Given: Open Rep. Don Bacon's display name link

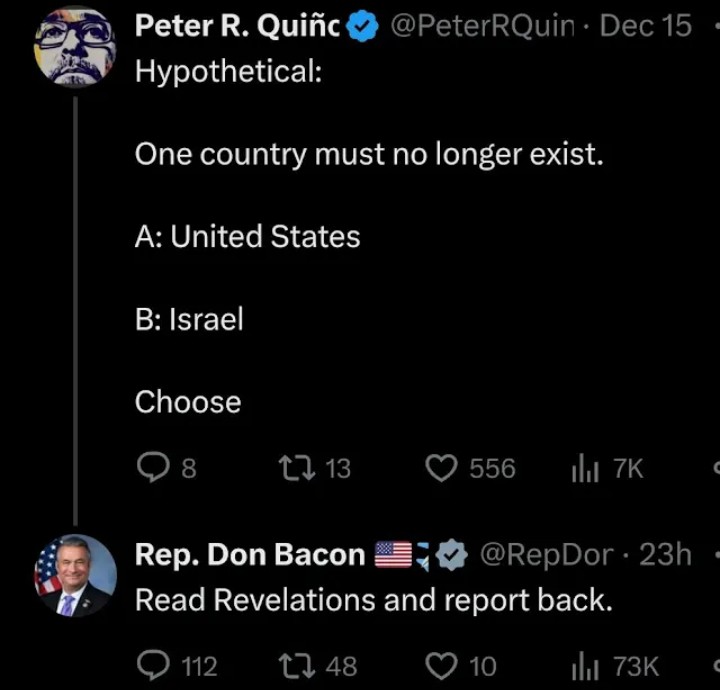Looking at the screenshot, I should point(250,554).
